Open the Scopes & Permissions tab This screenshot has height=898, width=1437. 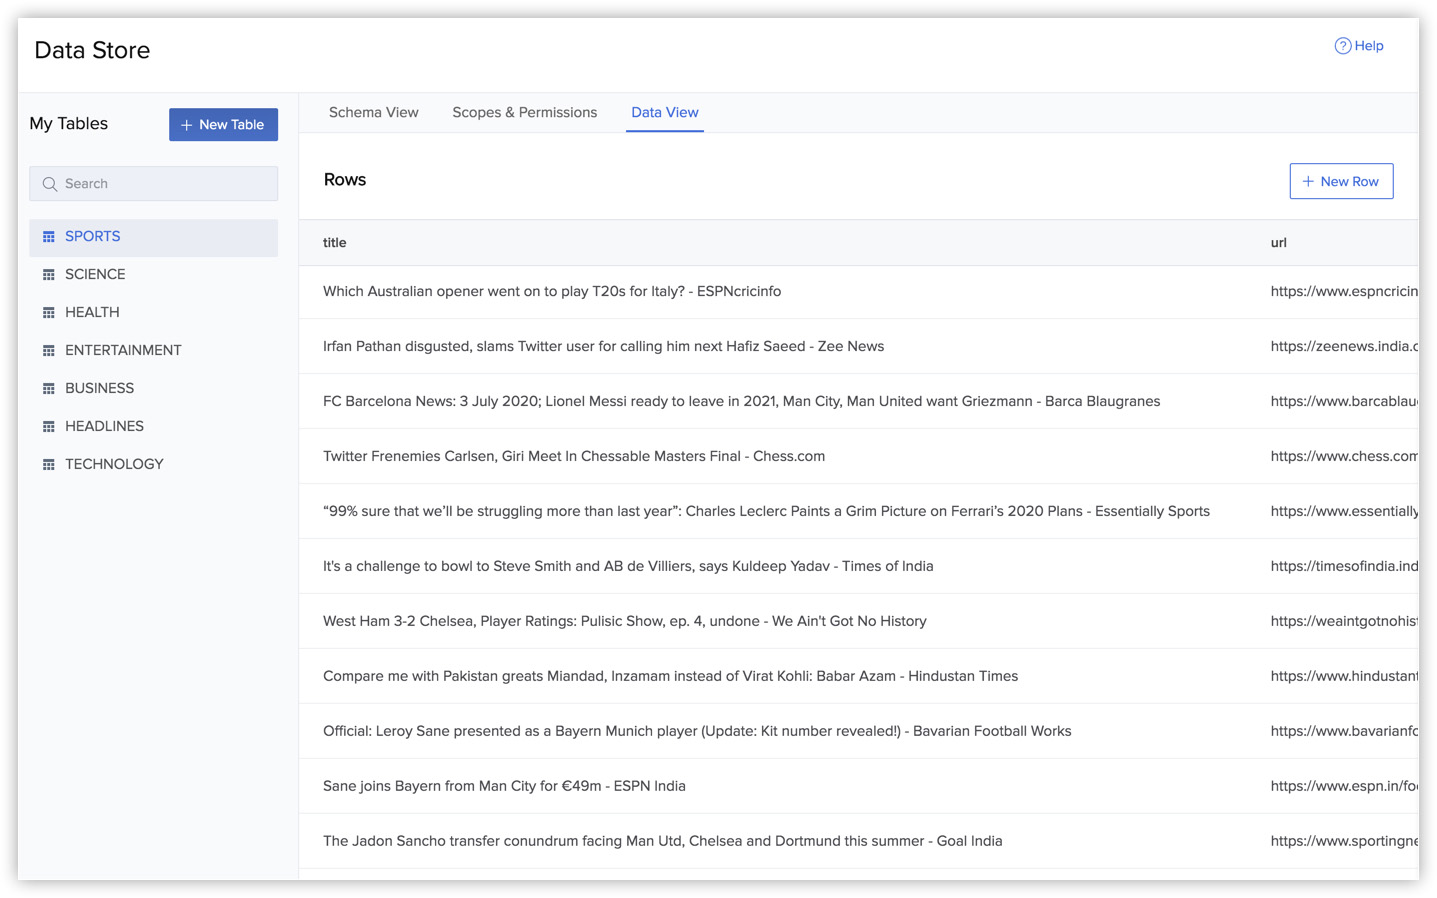click(x=524, y=112)
